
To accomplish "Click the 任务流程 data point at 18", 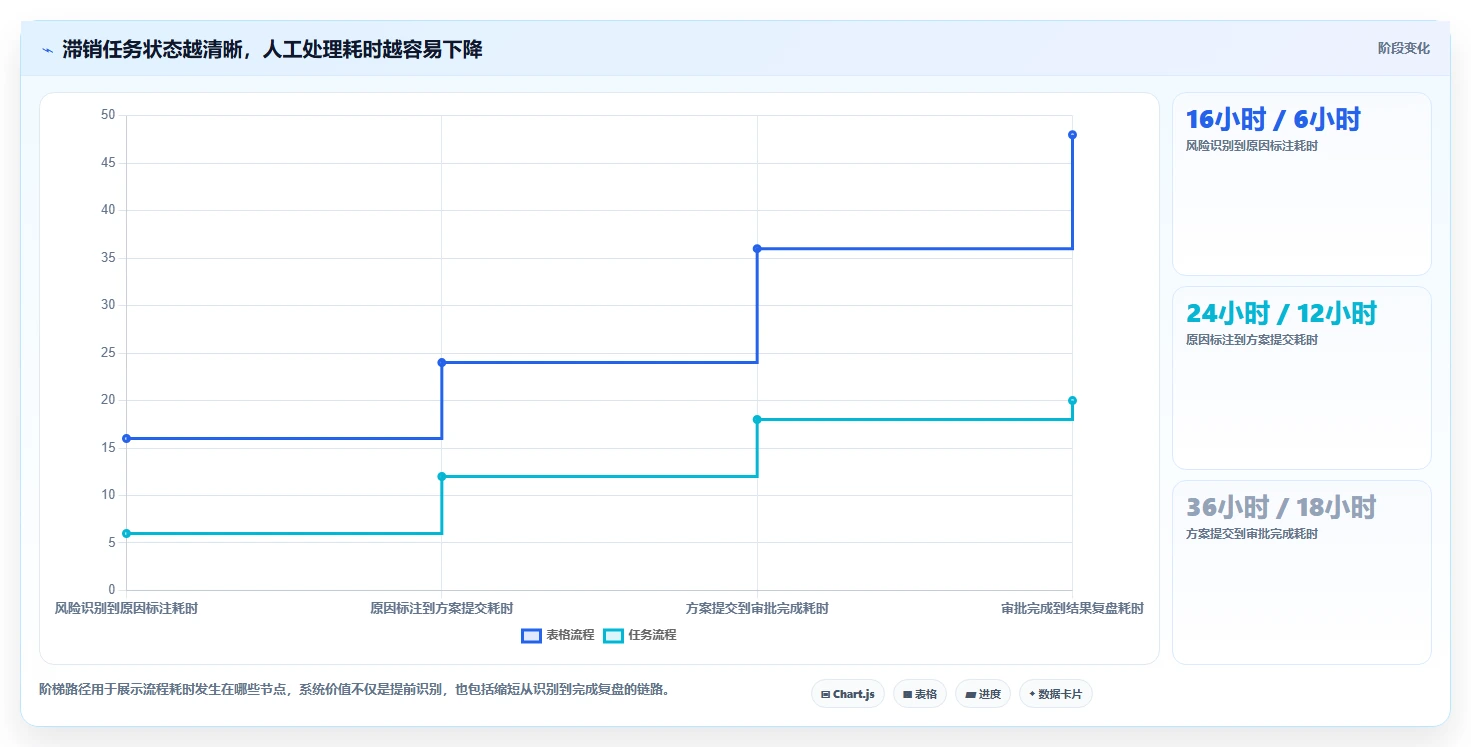I will tap(757, 419).
